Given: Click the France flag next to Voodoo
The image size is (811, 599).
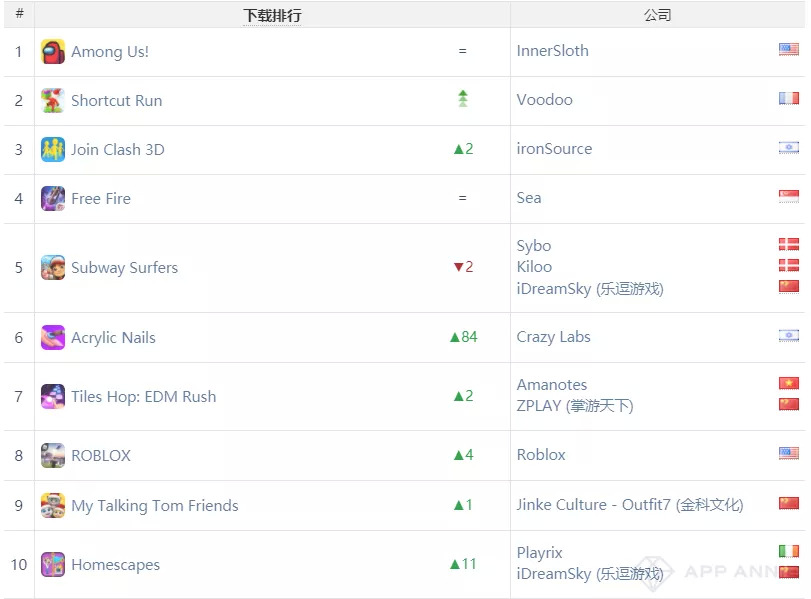Looking at the screenshot, I should point(788,99).
